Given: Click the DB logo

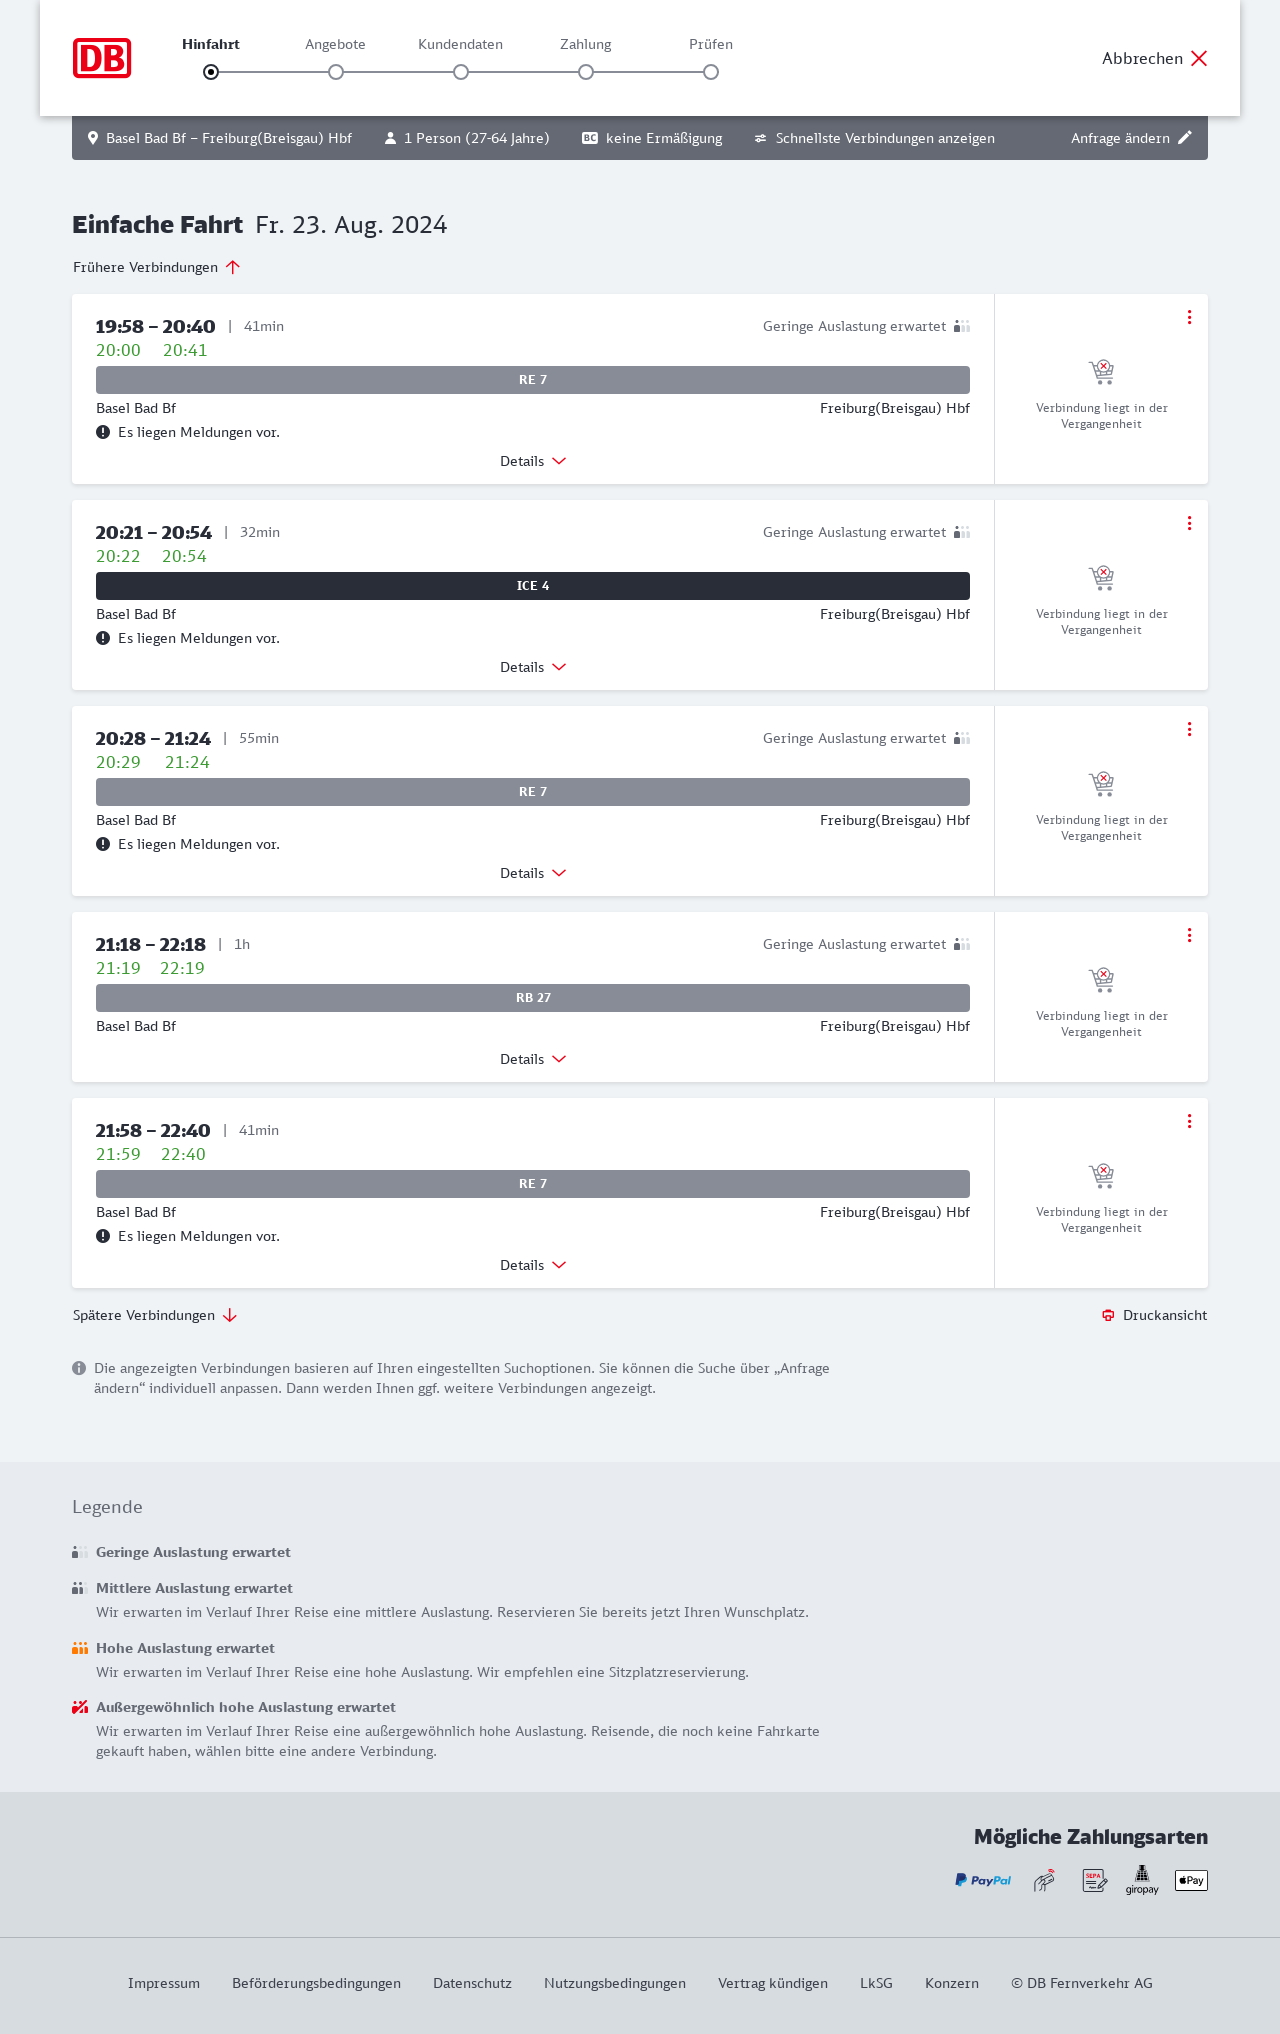Looking at the screenshot, I should coord(102,58).
